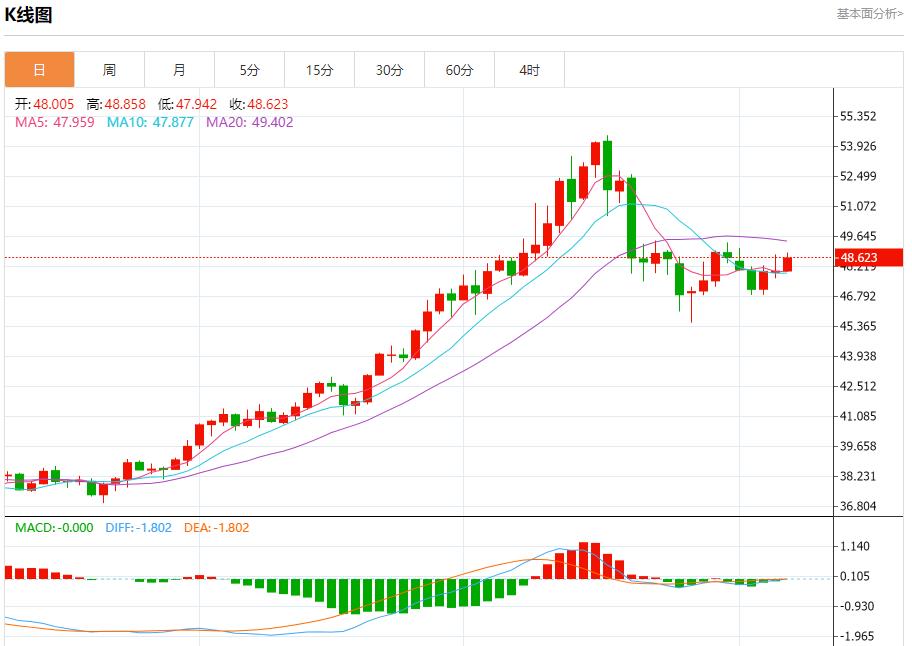Click the tallest green candlestick at the peak
Image resolution: width=912 pixels, height=646 pixels.
click(x=606, y=165)
